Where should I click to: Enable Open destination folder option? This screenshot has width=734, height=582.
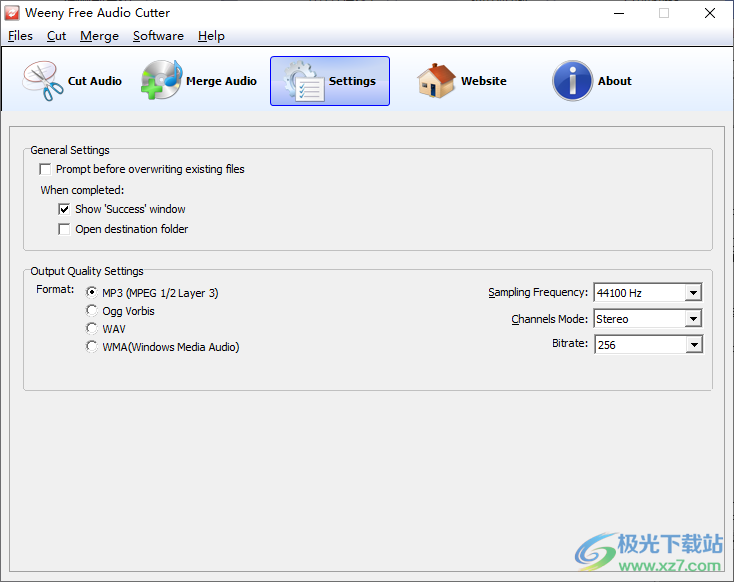(x=65, y=230)
